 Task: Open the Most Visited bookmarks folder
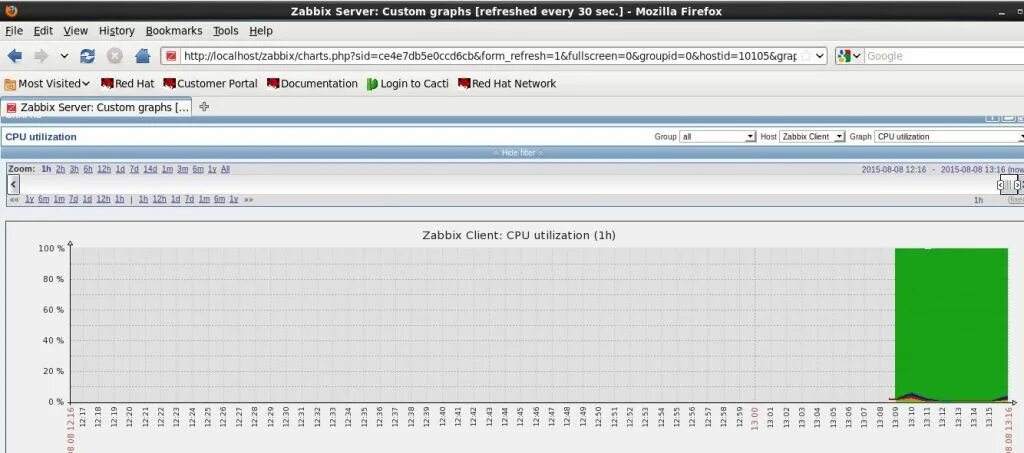(x=47, y=84)
